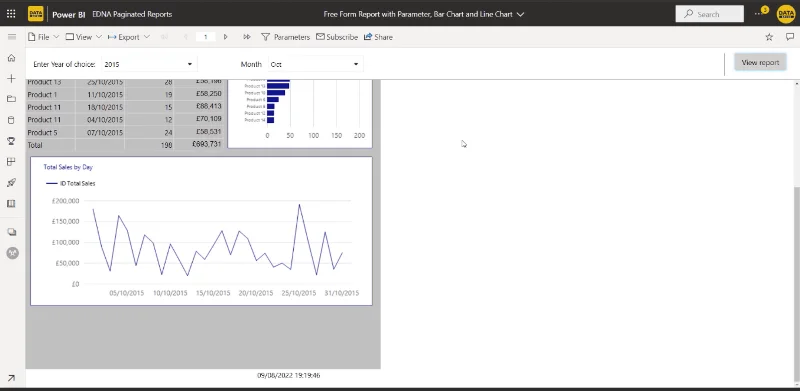
Task: Open comments speech bubble icon
Action: (x=790, y=37)
